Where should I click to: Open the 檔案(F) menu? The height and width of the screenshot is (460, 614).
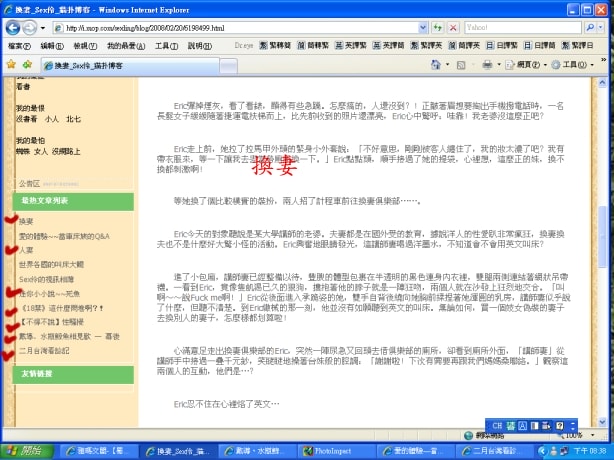[19, 46]
